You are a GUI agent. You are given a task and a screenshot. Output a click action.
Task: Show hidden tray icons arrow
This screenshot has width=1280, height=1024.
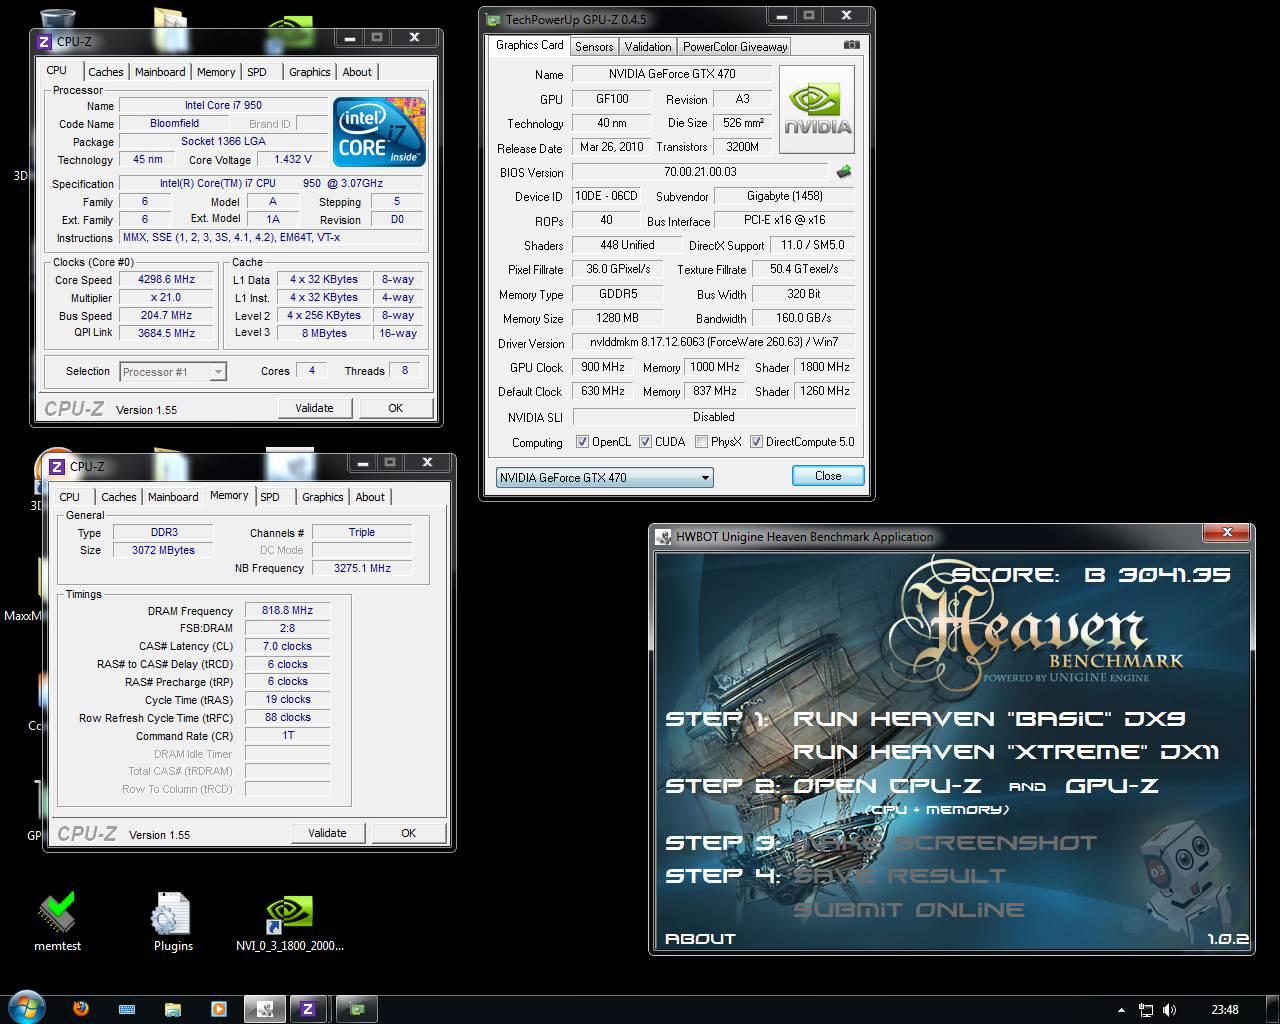click(1121, 1010)
